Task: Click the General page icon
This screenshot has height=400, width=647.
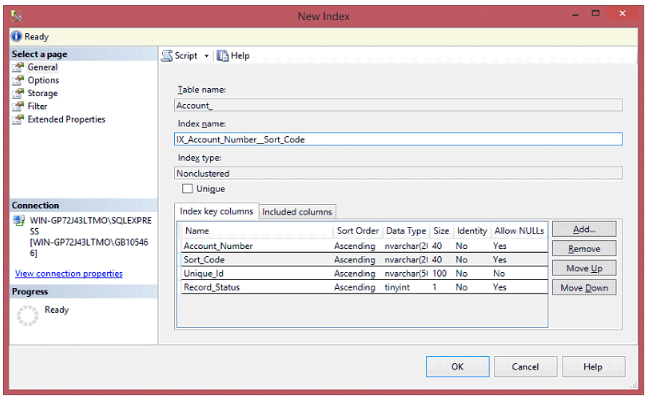Action: click(x=18, y=67)
